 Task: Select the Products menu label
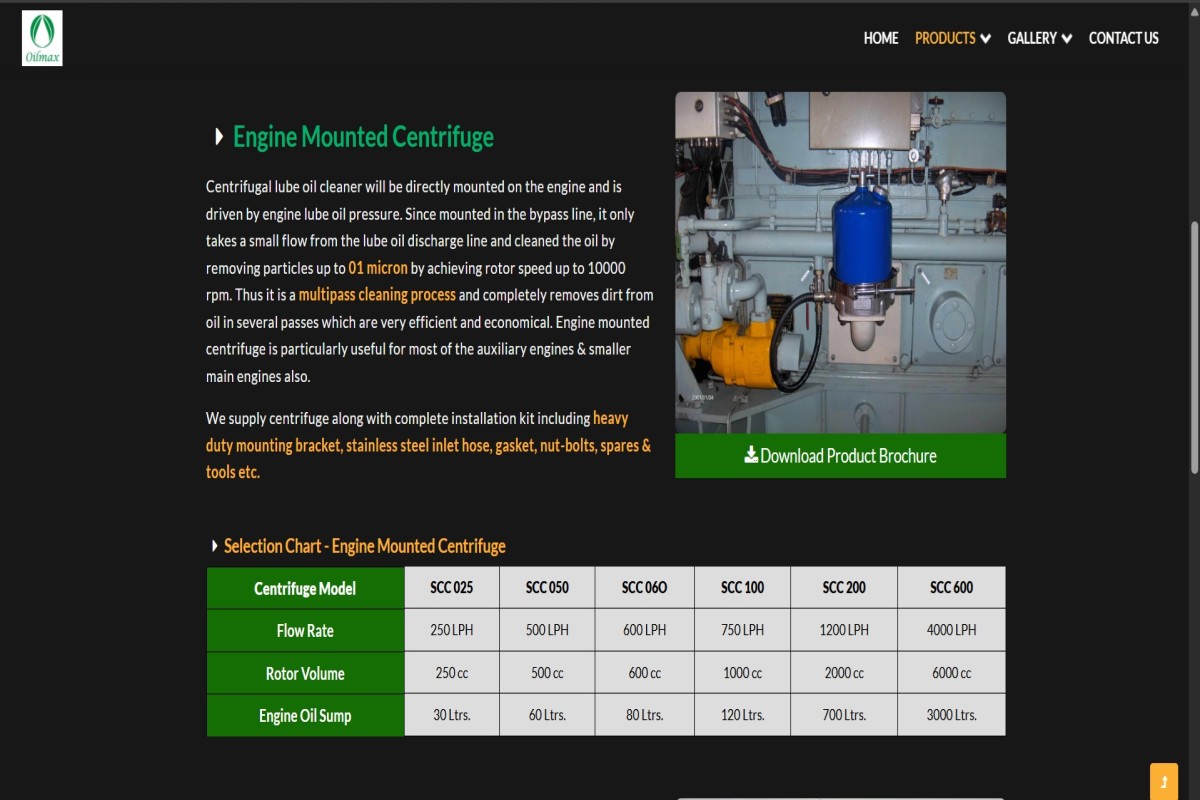[944, 38]
